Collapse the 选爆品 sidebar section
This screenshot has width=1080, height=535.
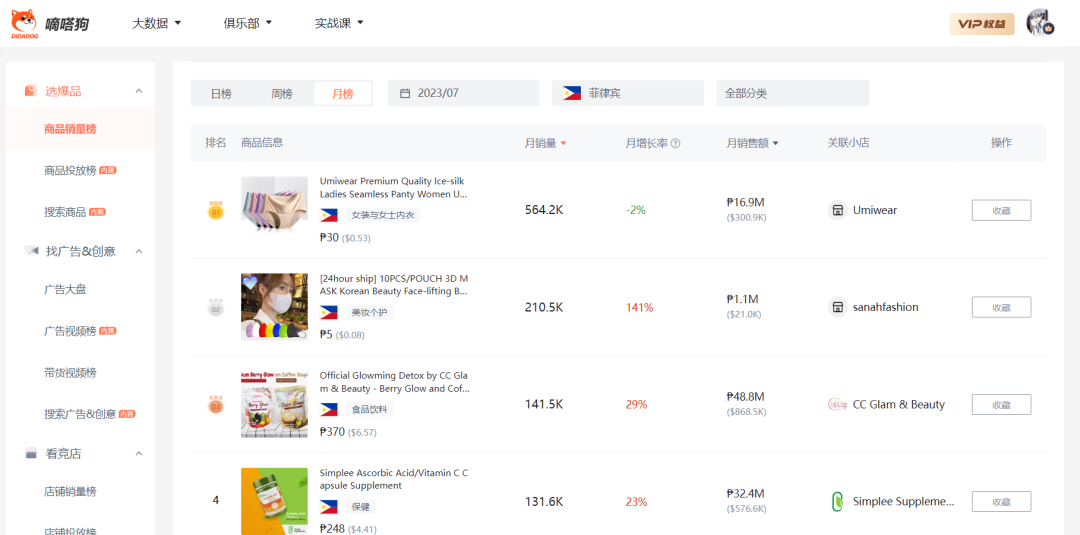[139, 91]
